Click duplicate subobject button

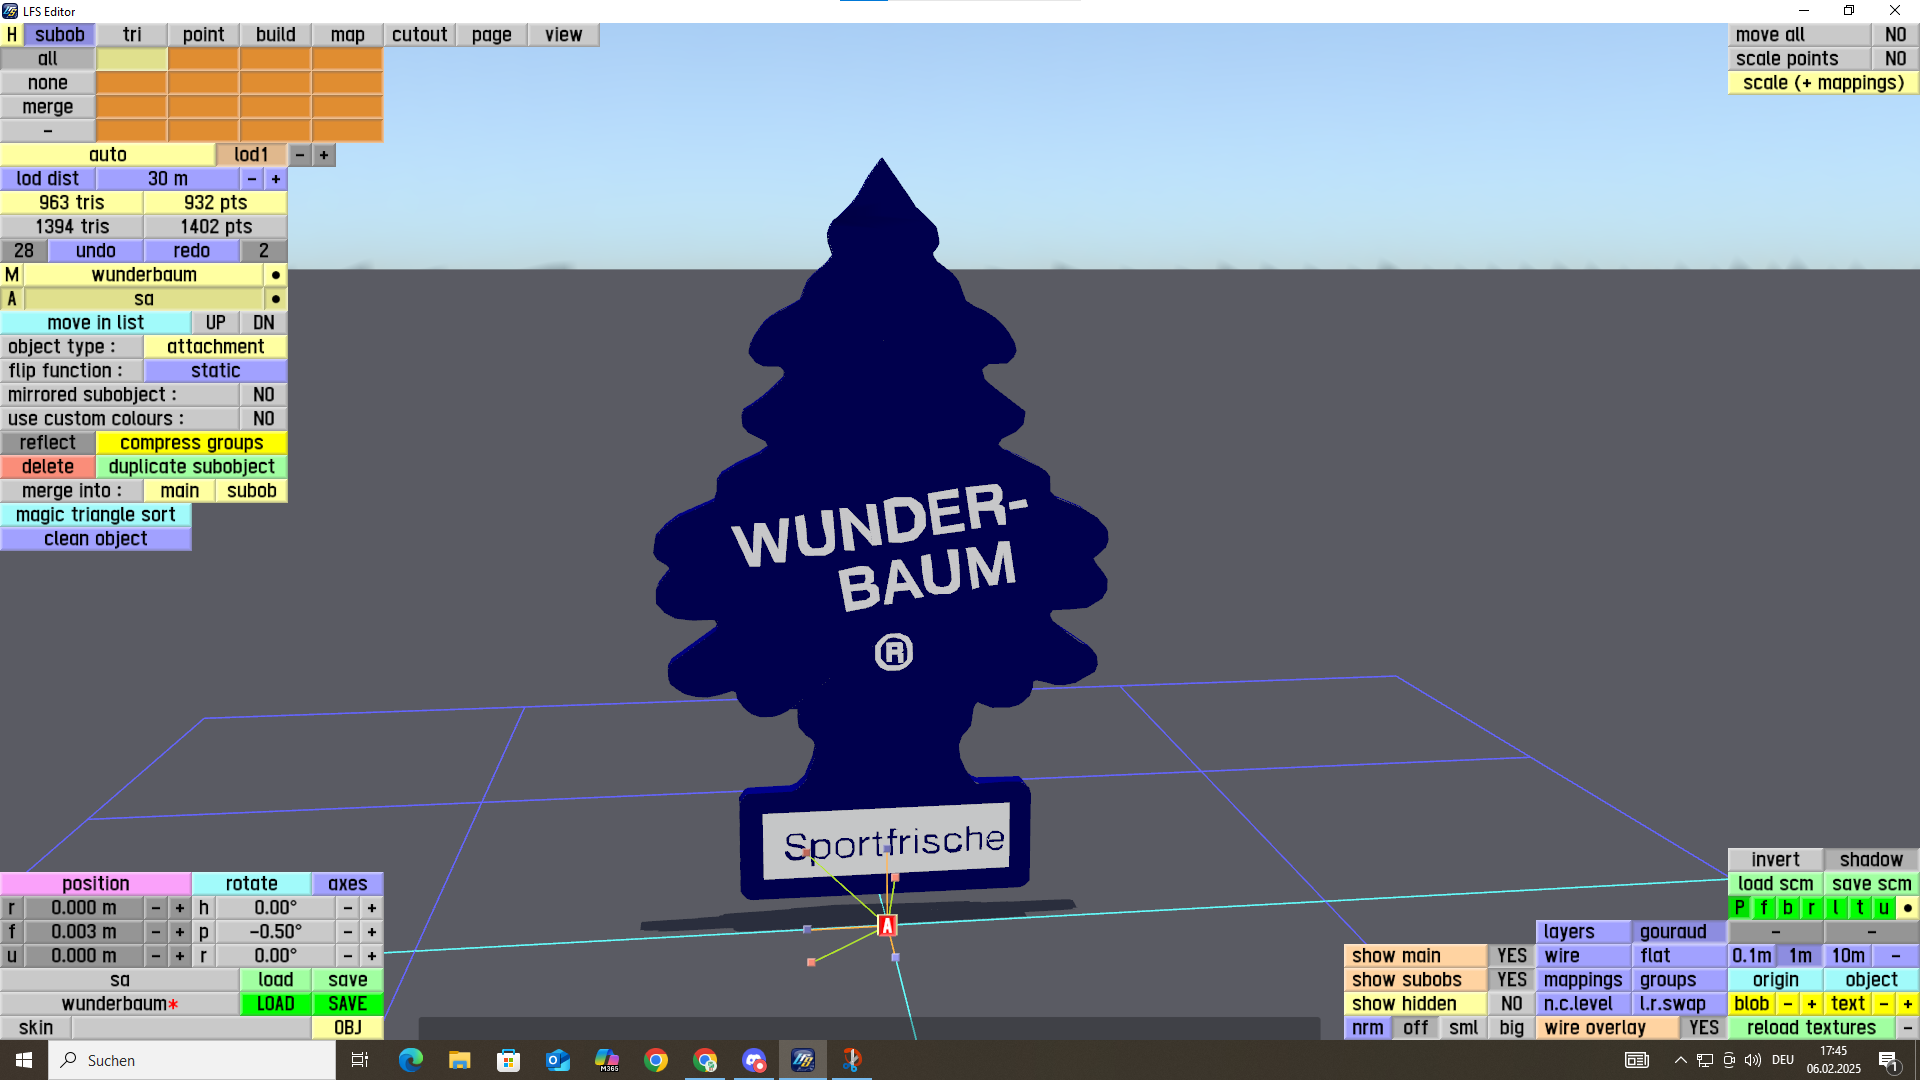(x=191, y=467)
